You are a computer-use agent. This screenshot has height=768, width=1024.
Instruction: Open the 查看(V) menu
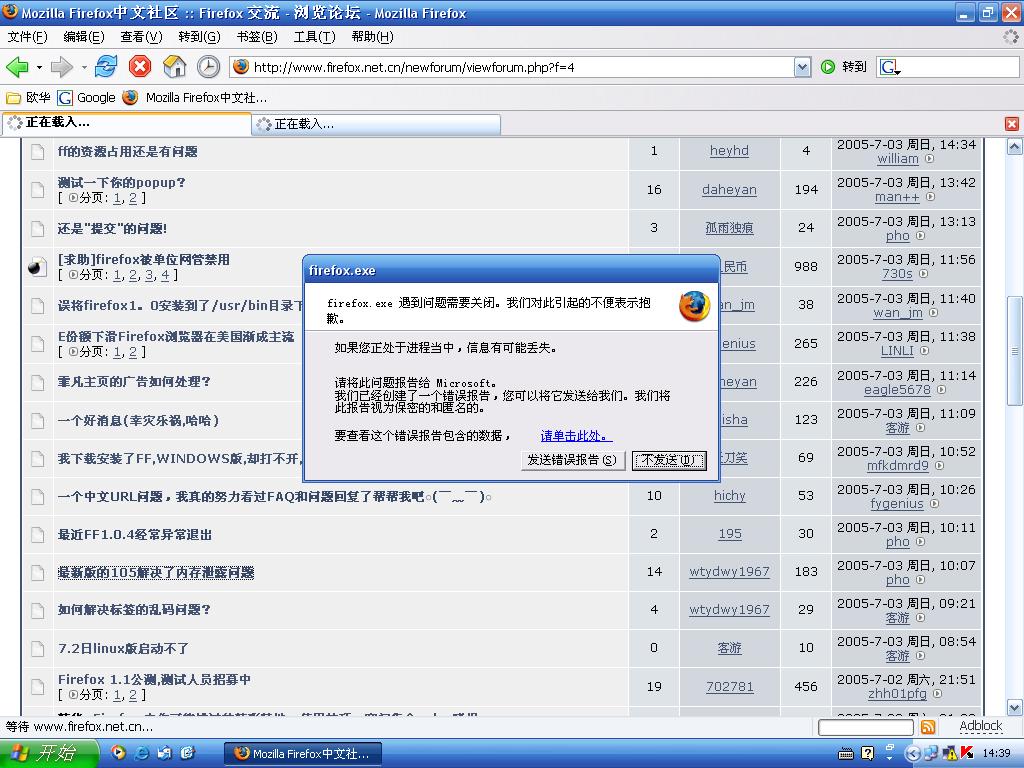pyautogui.click(x=141, y=37)
